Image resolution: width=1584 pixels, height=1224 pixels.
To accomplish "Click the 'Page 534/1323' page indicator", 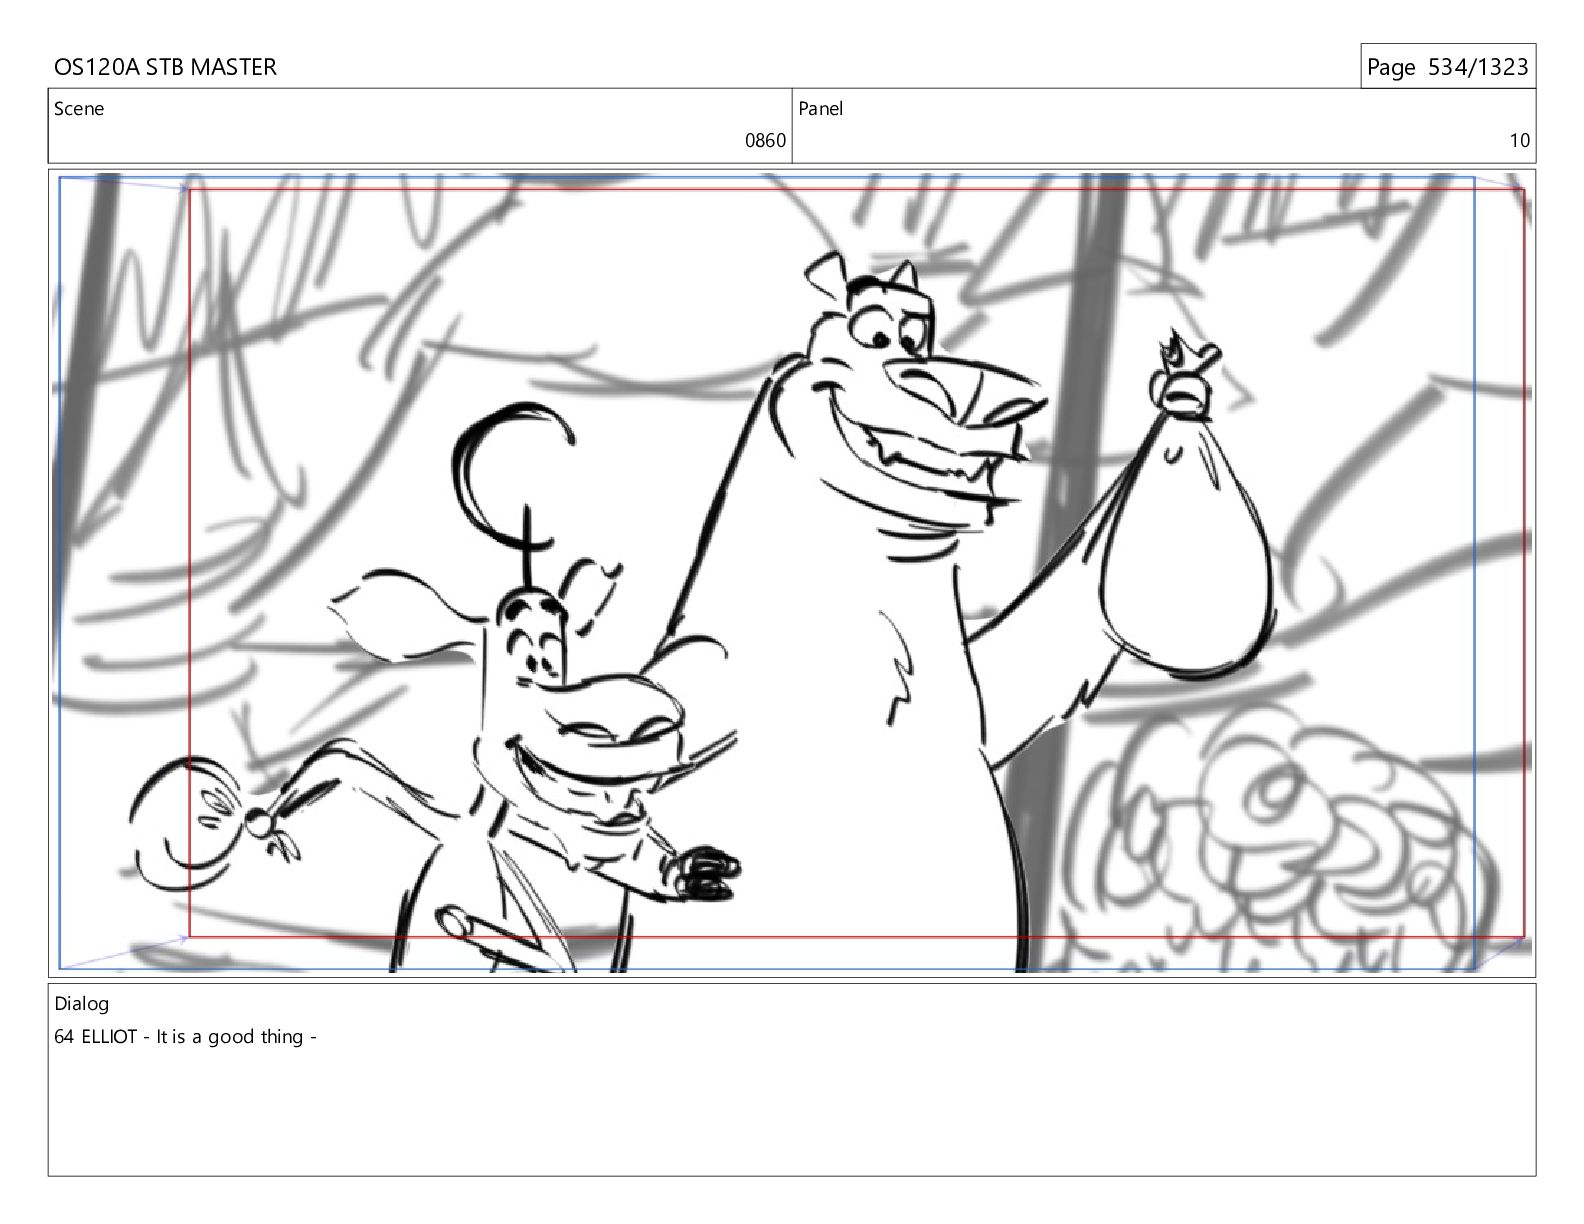I will [x=1447, y=67].
